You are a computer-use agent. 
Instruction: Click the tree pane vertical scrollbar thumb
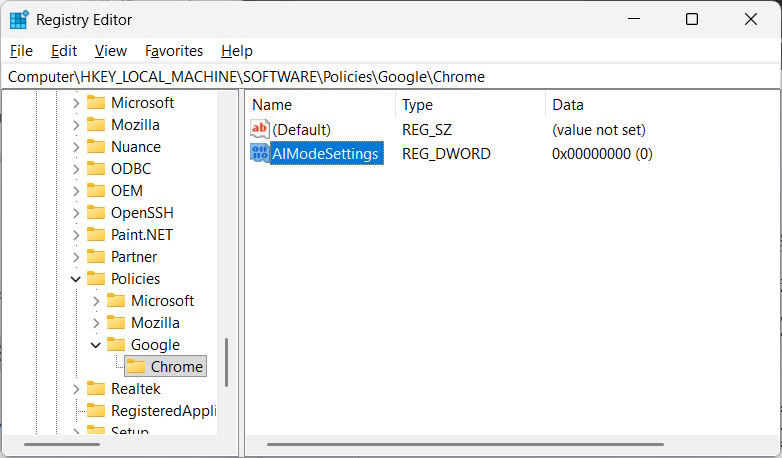[x=226, y=362]
